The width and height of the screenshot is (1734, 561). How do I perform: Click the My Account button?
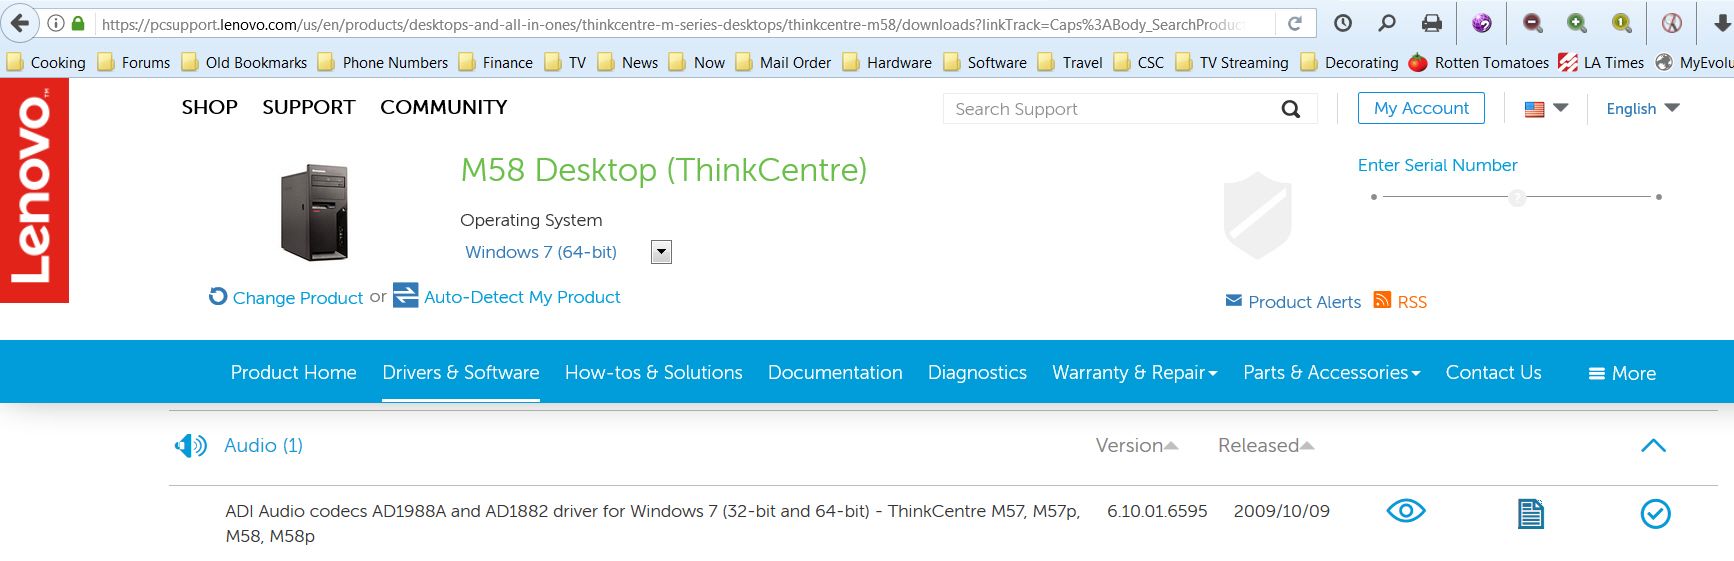point(1421,108)
